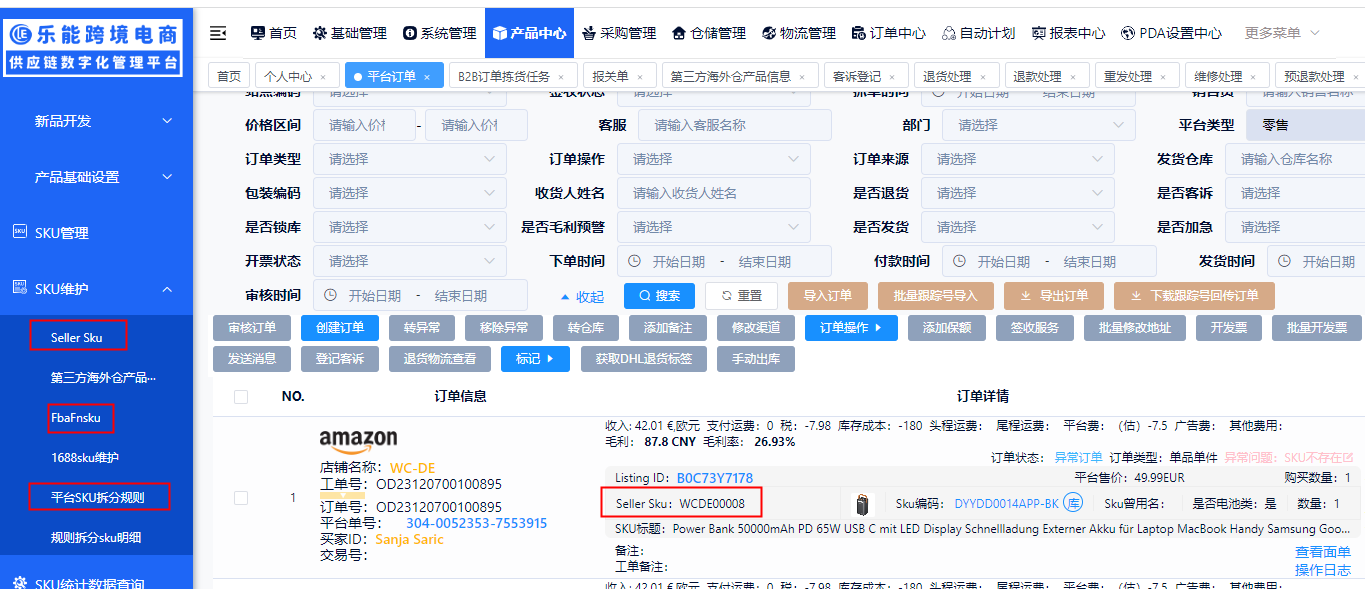The image size is (1365, 589).
Task: Collapse the sidebar with the hamburger icon
Action: (218, 33)
